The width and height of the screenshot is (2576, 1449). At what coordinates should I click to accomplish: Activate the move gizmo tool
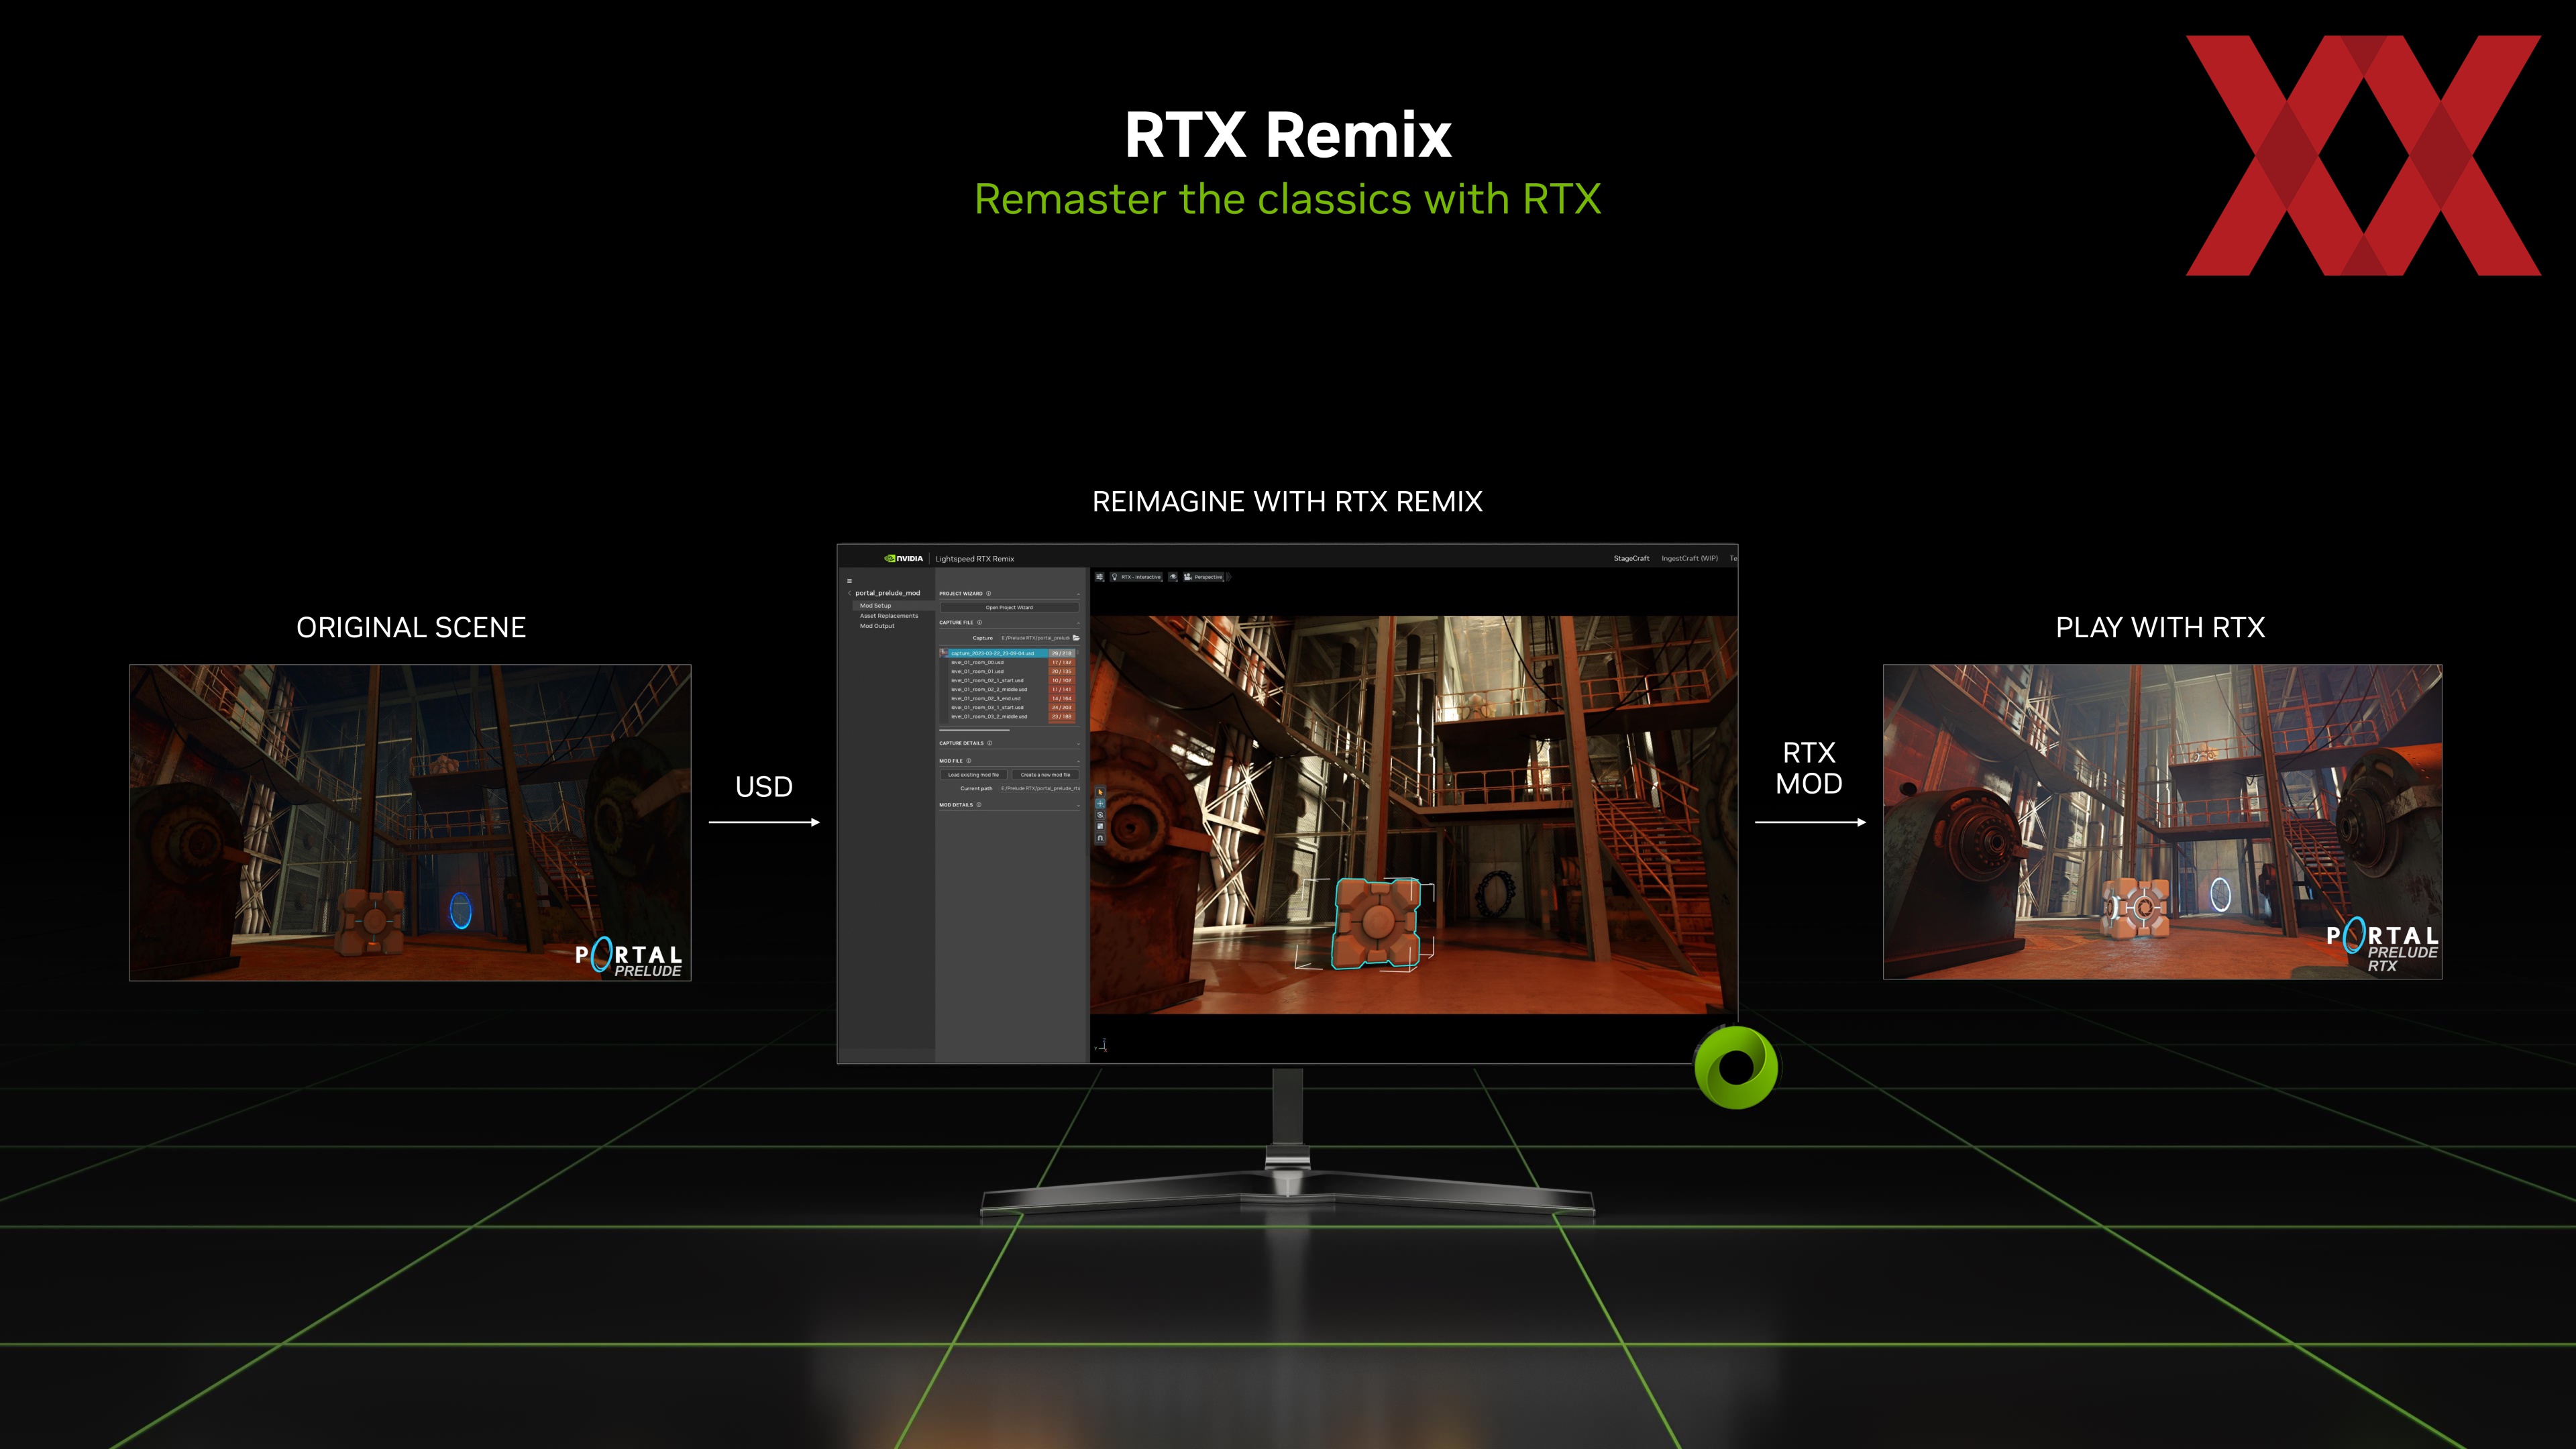pyautogui.click(x=1100, y=804)
